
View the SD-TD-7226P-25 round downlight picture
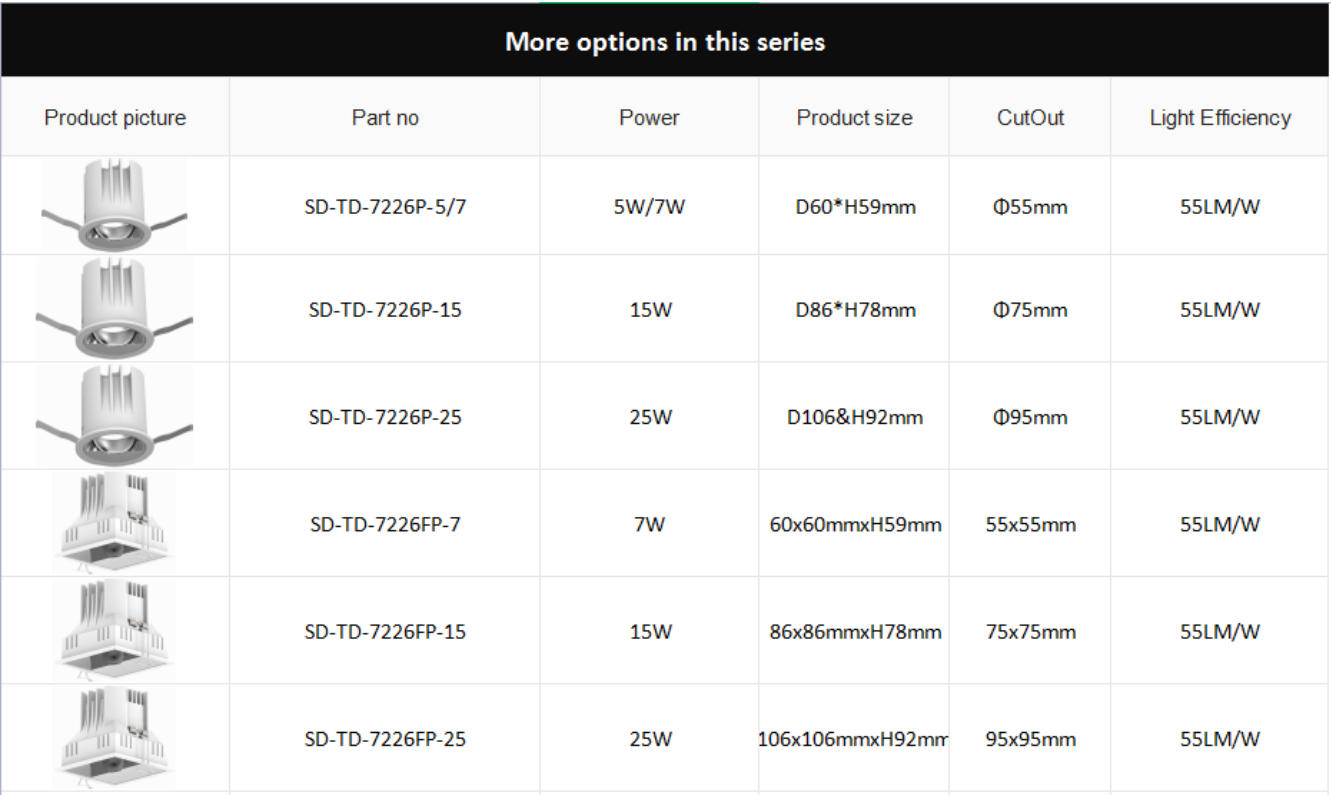pos(114,415)
